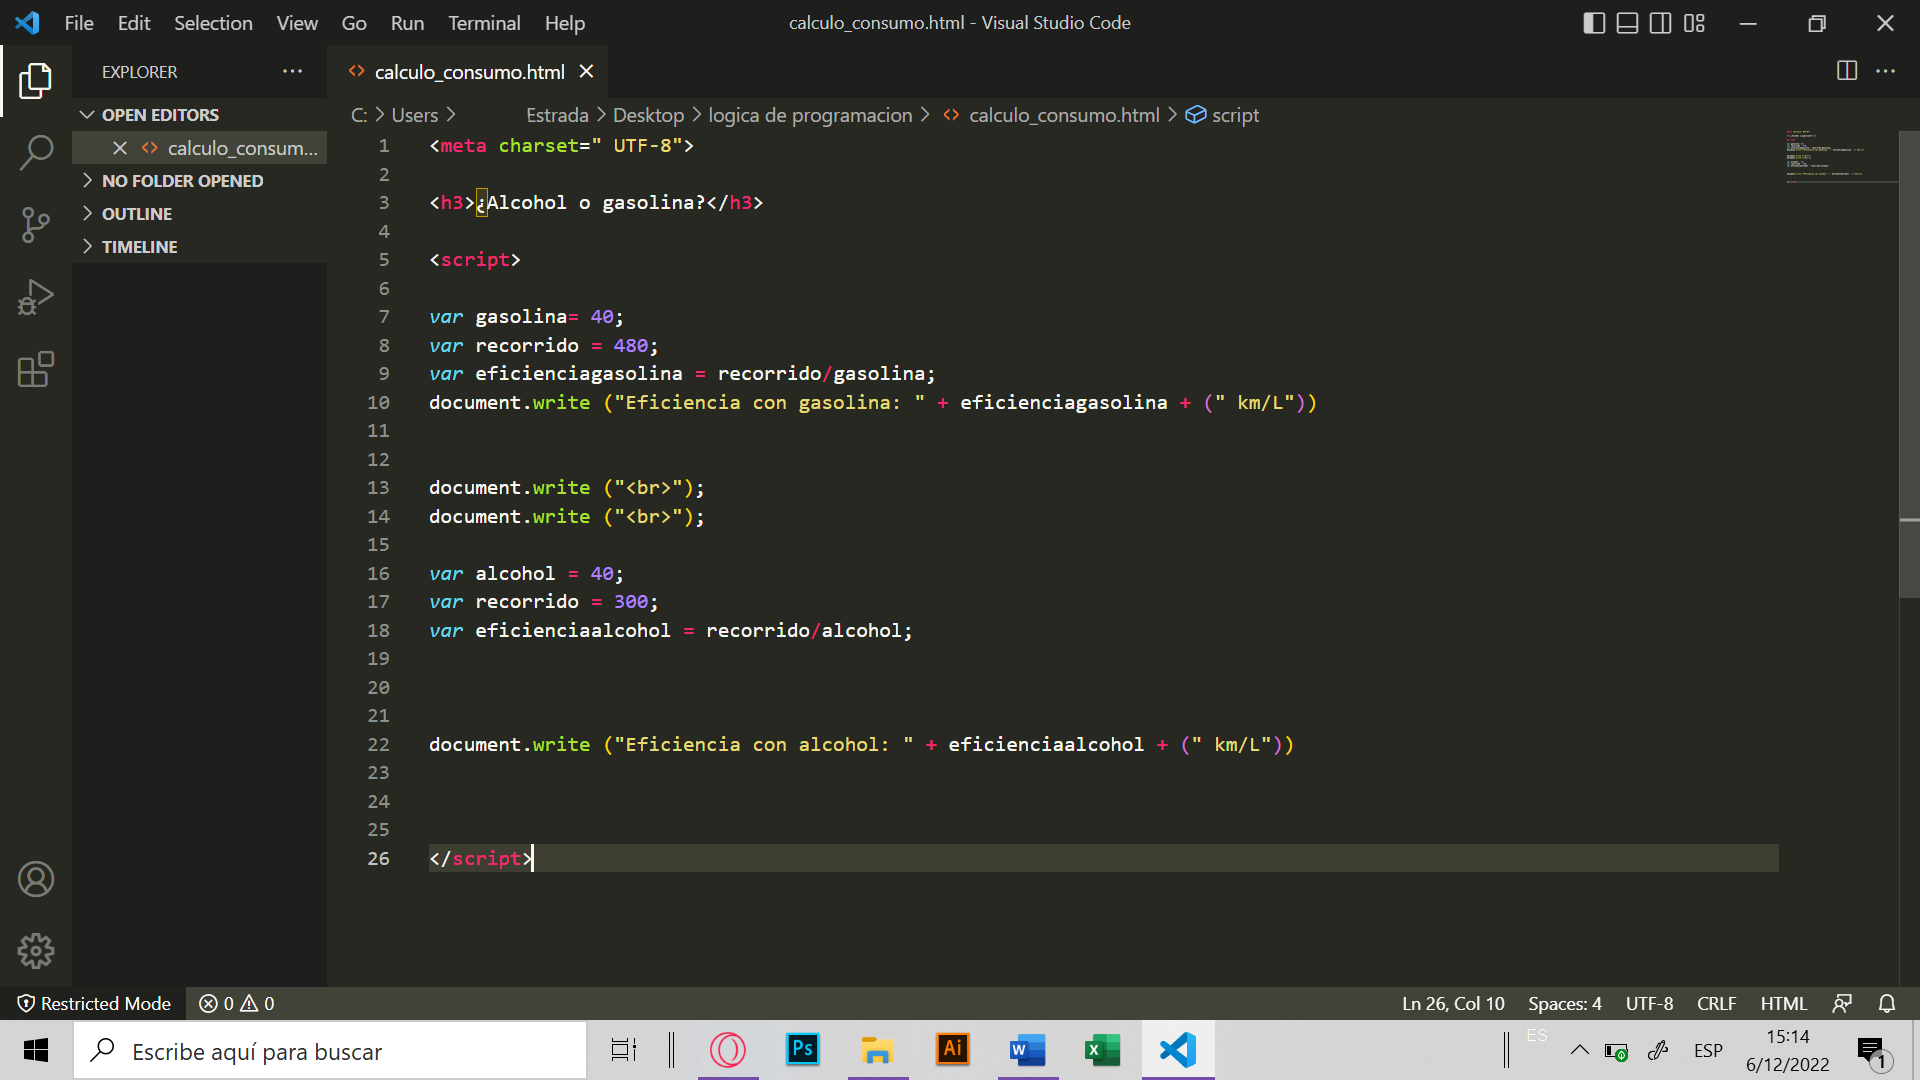Open File Explorer from the taskbar
The image size is (1920, 1080).
click(x=878, y=1050)
